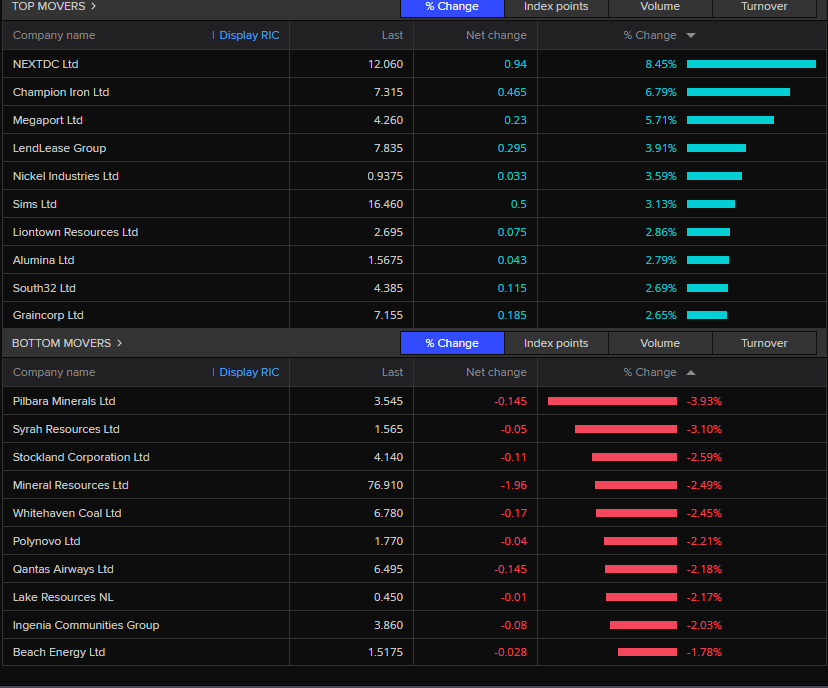Image resolution: width=828 pixels, height=688 pixels.
Task: Click Display RIC link in Bottom Movers
Action: 249,372
